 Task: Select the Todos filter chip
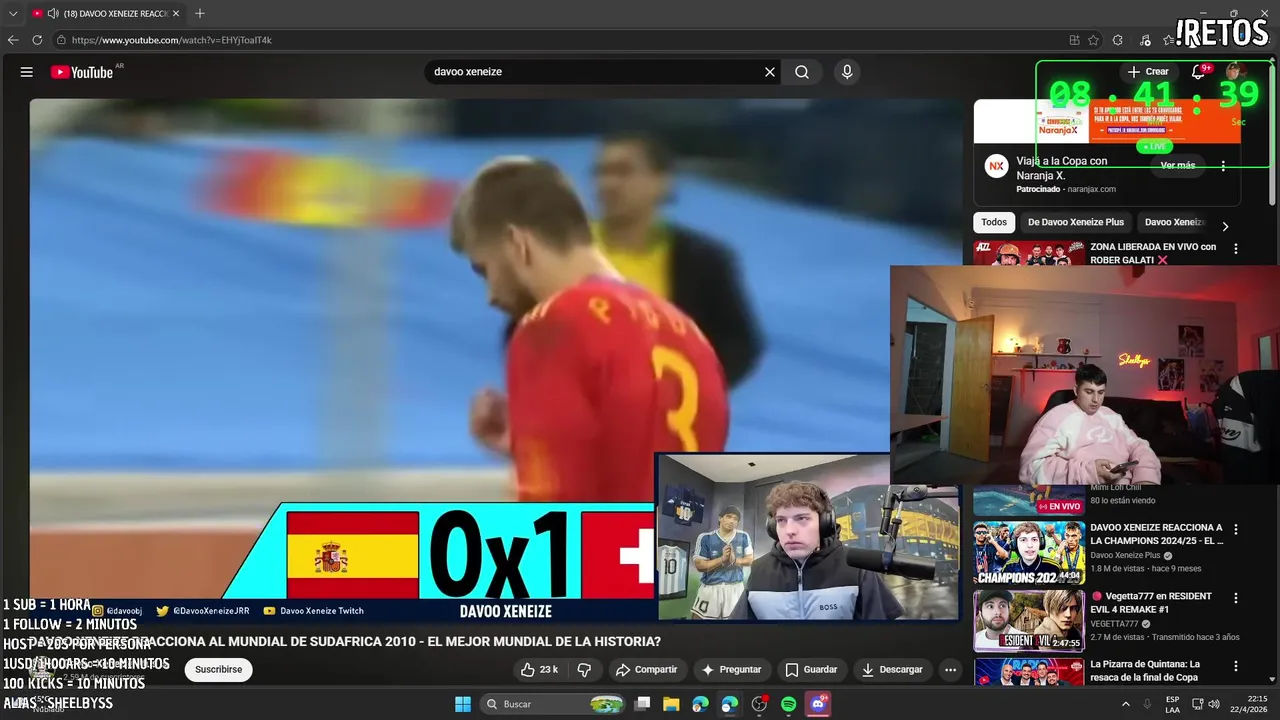pos(994,222)
